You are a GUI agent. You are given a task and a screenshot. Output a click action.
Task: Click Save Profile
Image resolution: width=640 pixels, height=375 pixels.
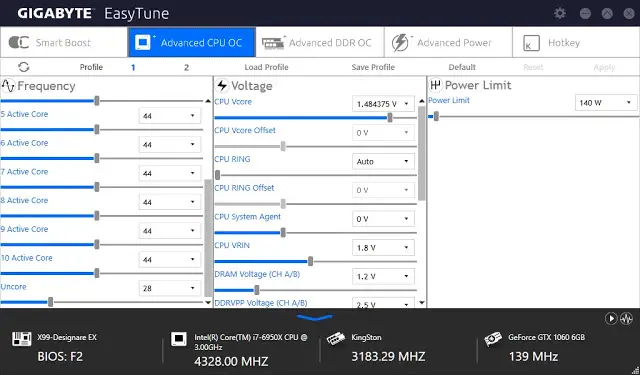click(373, 67)
